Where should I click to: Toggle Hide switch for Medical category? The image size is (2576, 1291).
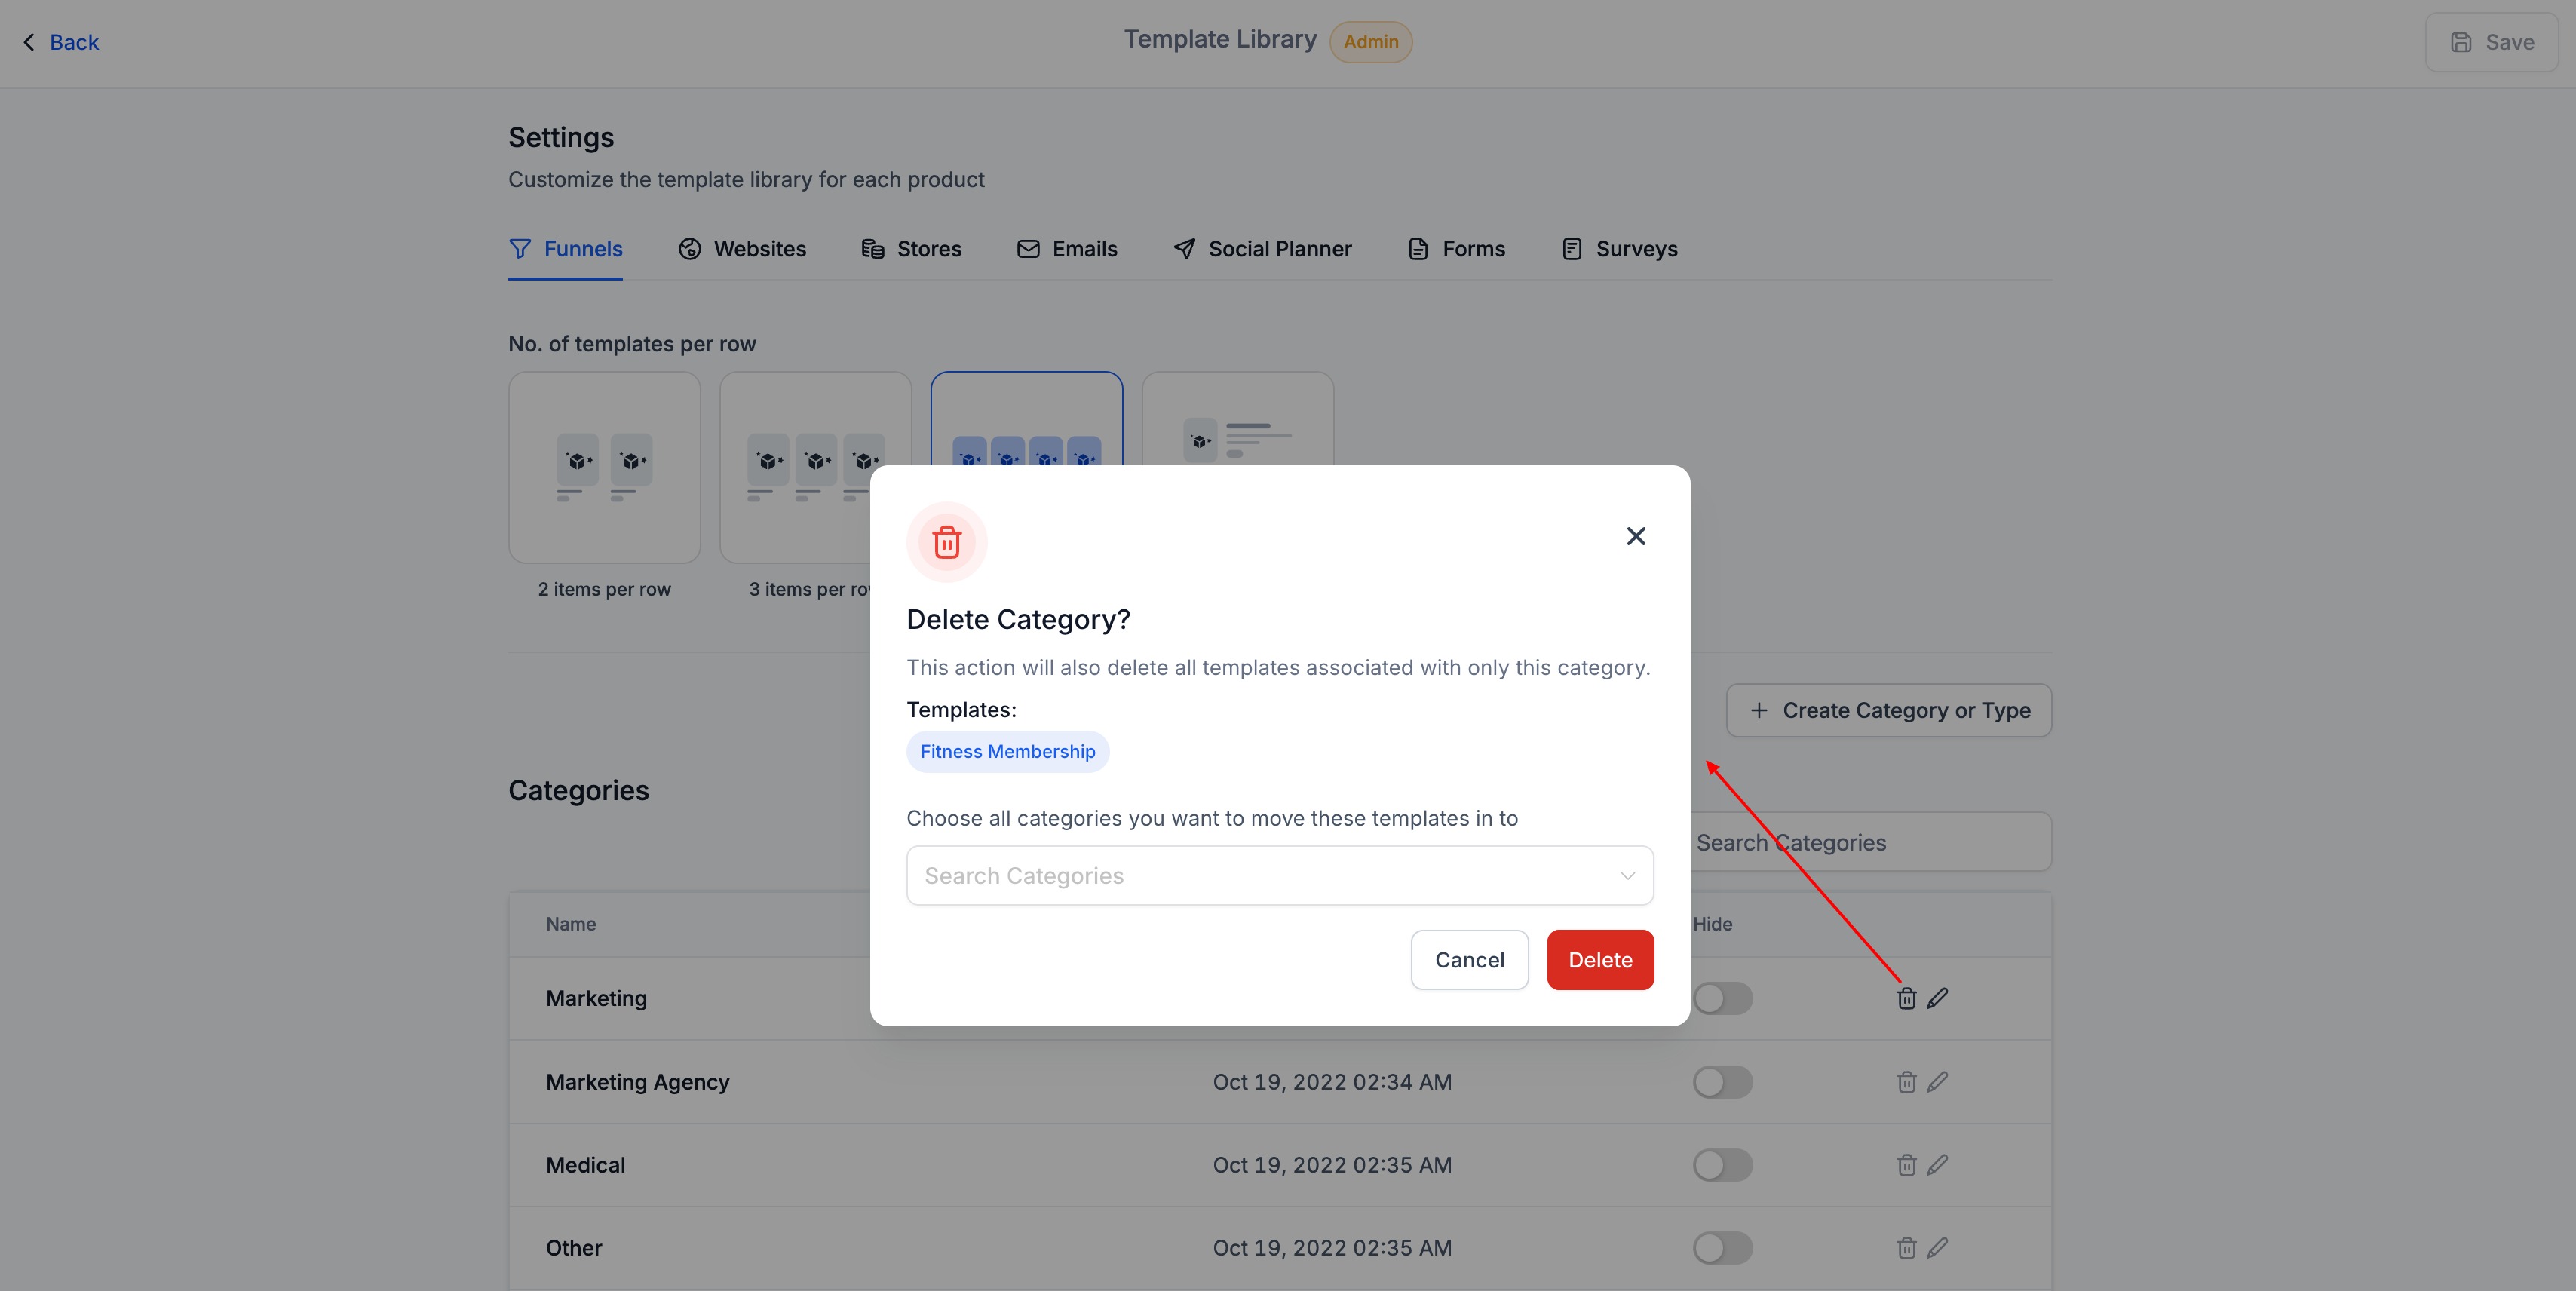click(1722, 1165)
